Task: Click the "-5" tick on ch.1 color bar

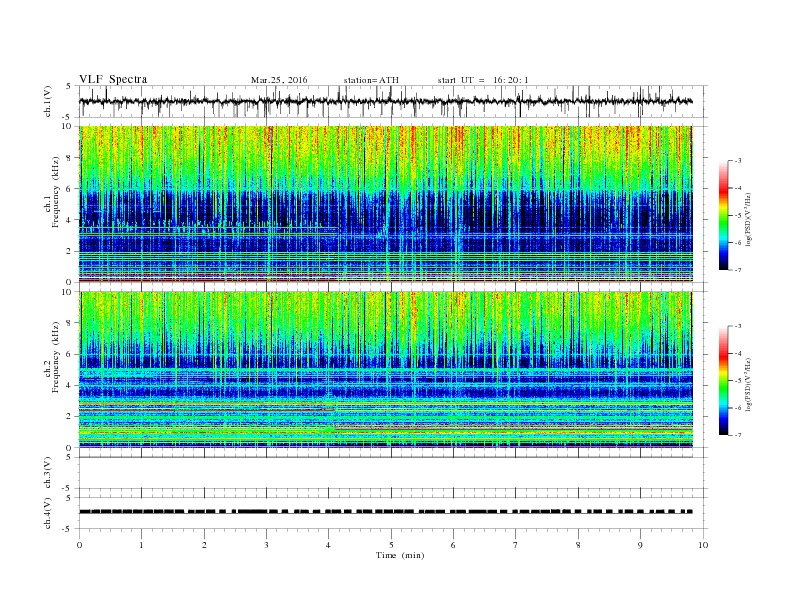Action: pos(738,216)
